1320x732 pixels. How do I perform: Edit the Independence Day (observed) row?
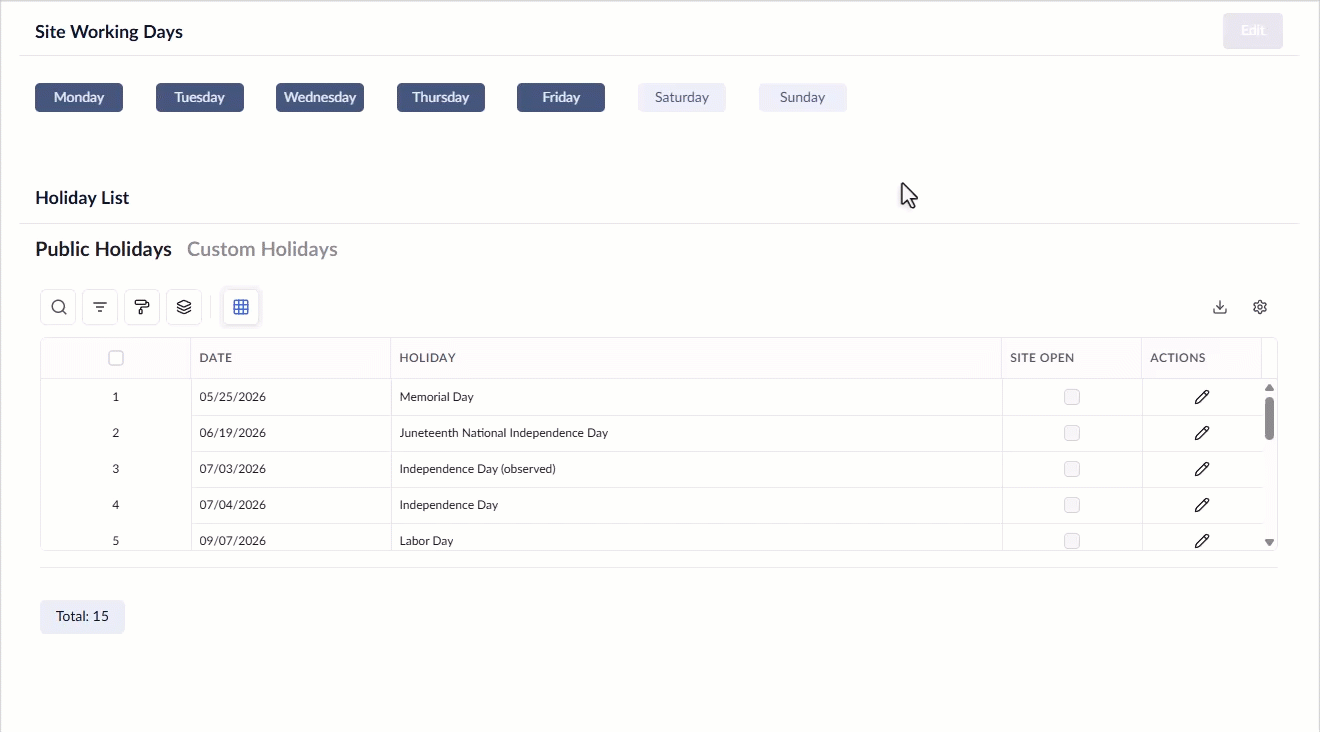(1202, 469)
